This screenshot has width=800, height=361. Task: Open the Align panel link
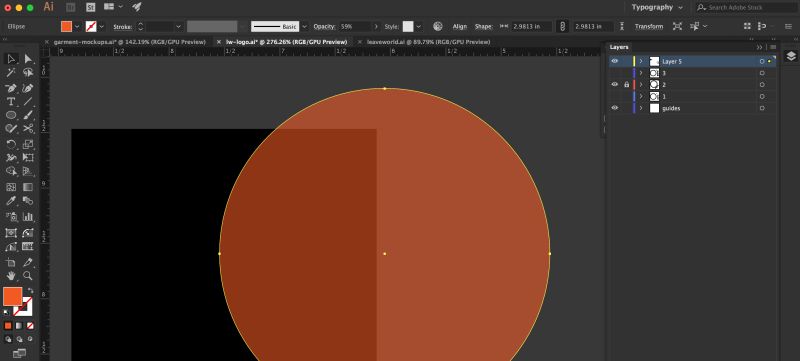(460, 27)
